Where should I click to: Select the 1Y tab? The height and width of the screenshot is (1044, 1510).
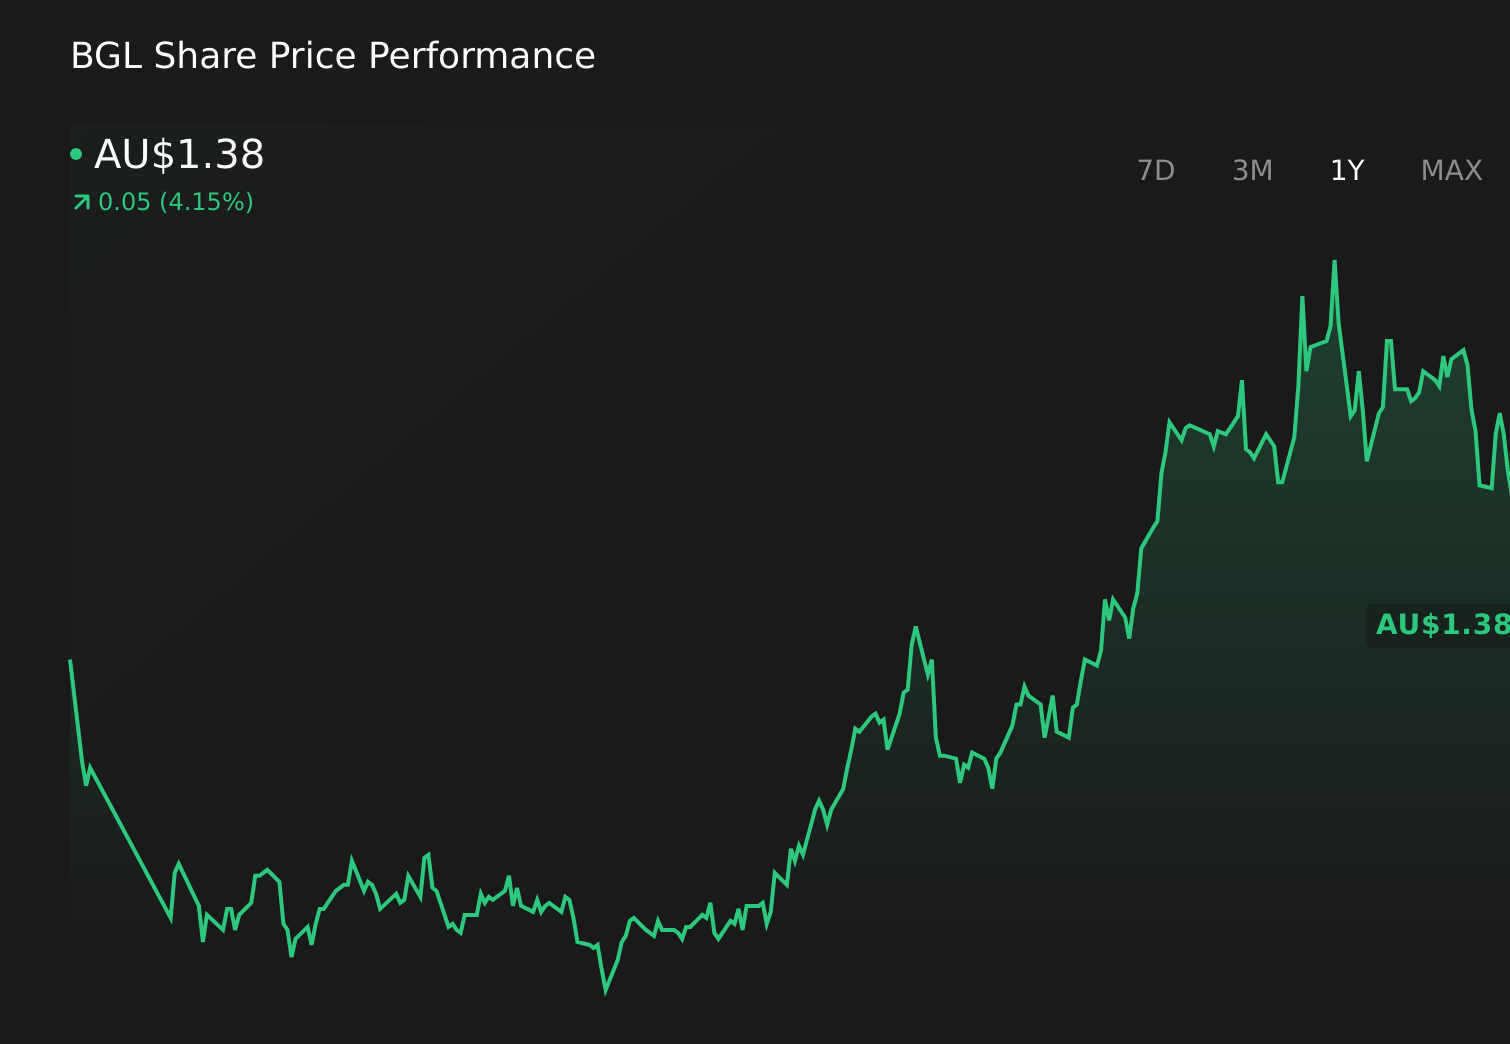(x=1347, y=170)
